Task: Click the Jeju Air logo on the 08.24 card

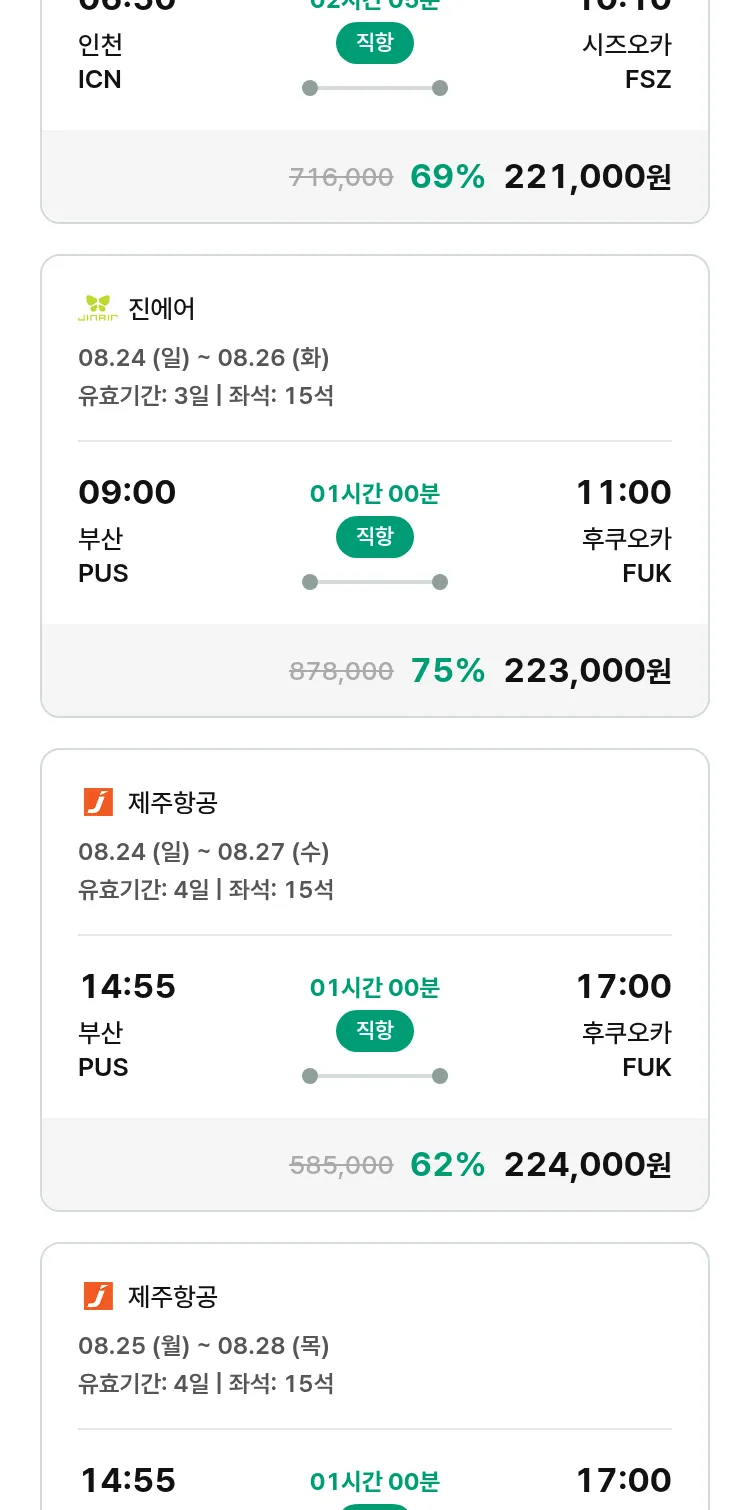Action: tap(98, 802)
